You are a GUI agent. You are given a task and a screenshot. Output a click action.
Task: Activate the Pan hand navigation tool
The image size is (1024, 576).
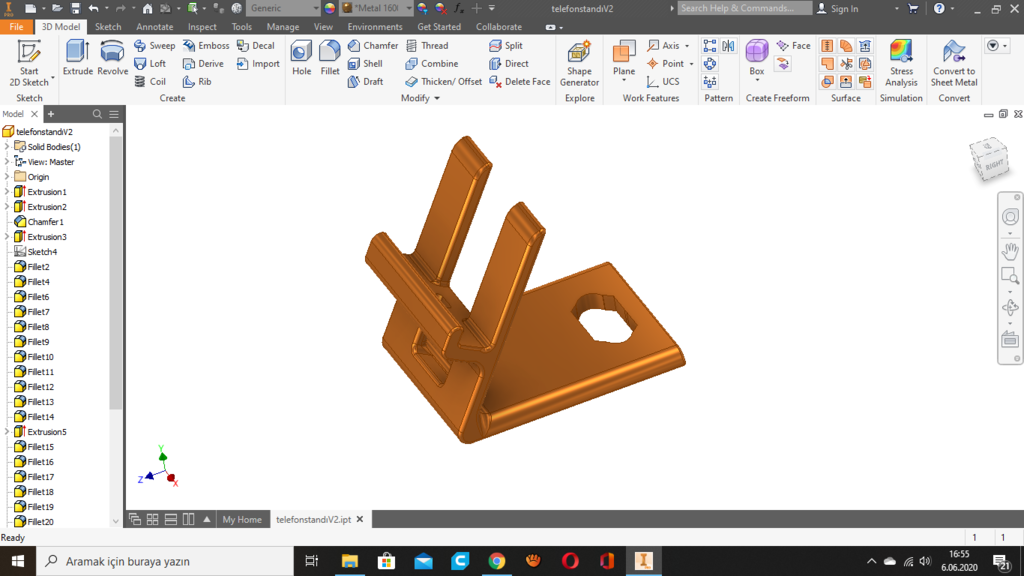pos(1010,250)
